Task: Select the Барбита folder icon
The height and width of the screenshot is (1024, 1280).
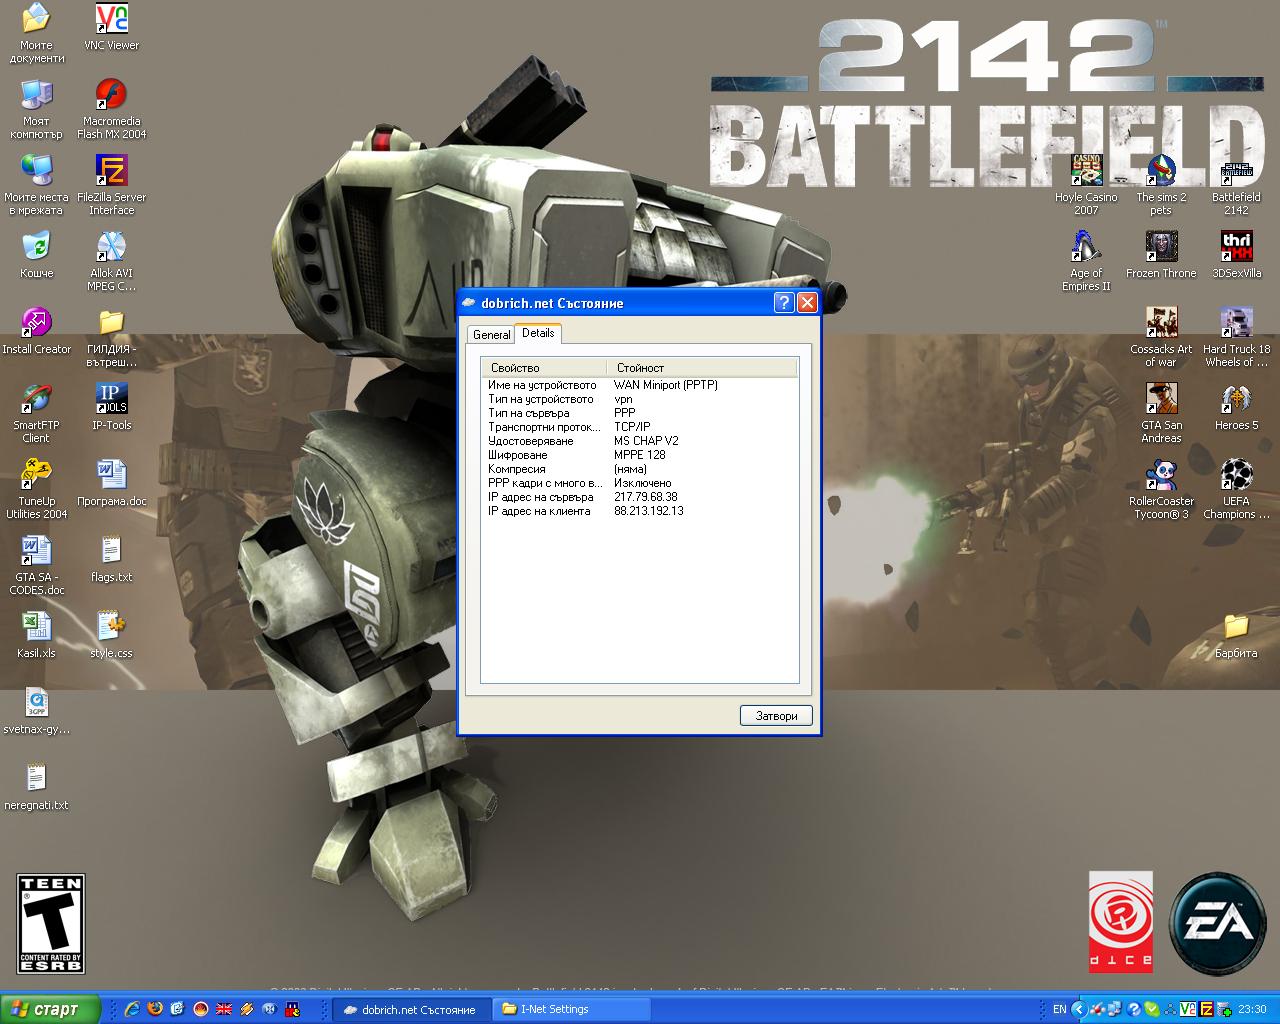Action: 1236,636
